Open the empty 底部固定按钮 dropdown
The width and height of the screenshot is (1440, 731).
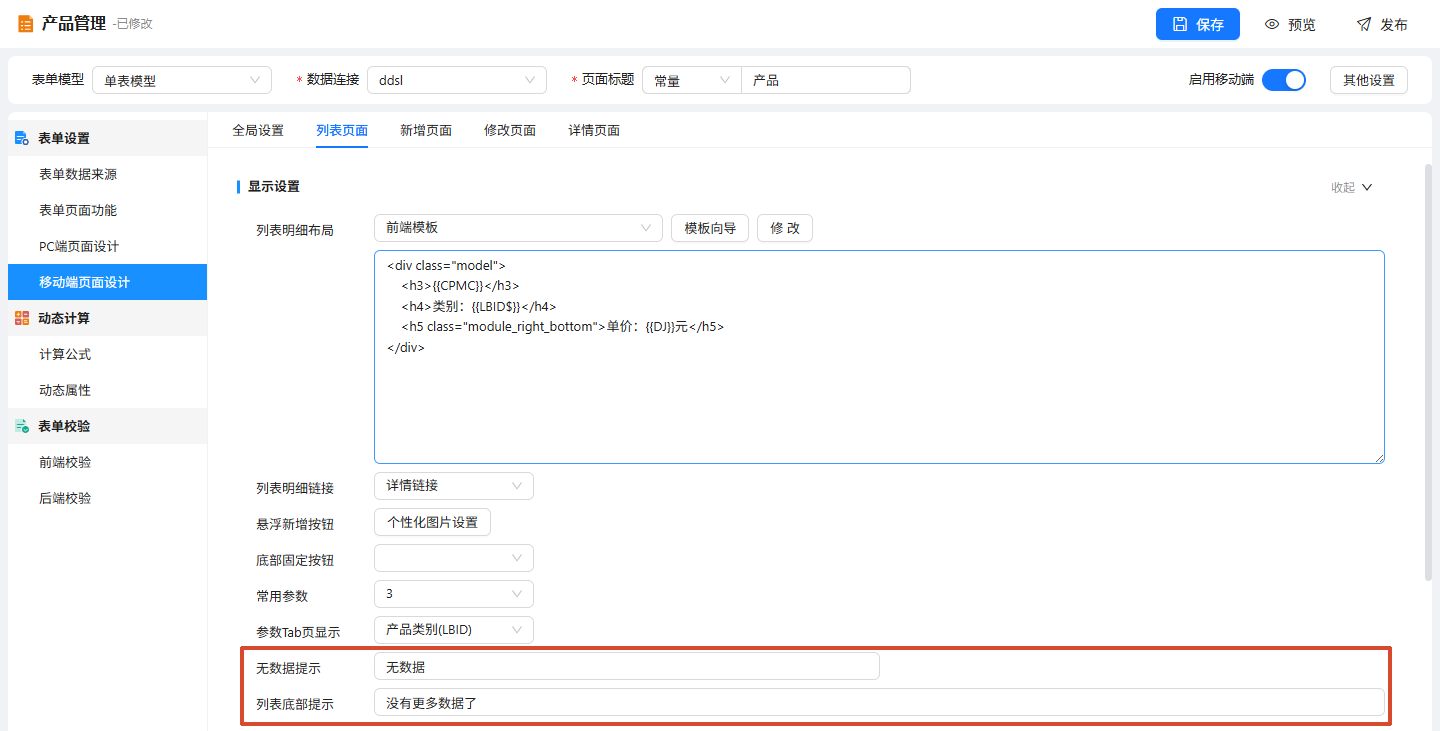454,558
